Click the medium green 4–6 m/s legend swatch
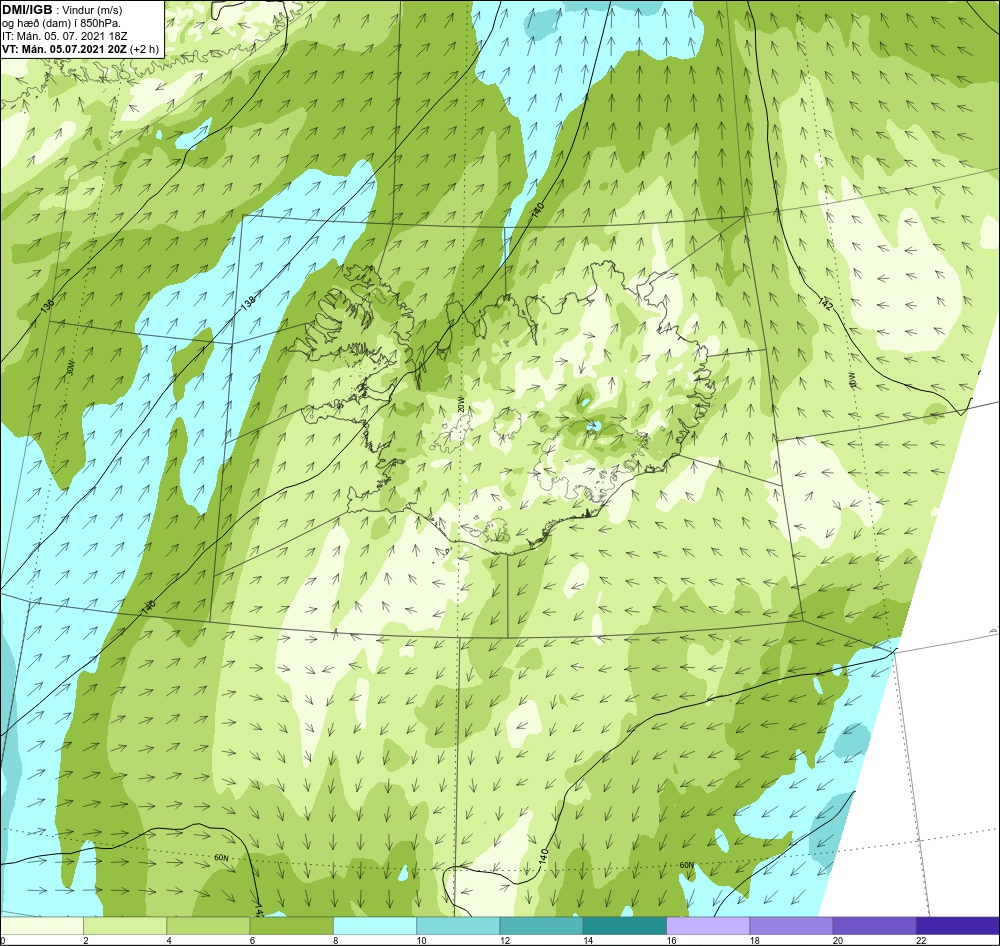Image resolution: width=1000 pixels, height=946 pixels. point(209,925)
